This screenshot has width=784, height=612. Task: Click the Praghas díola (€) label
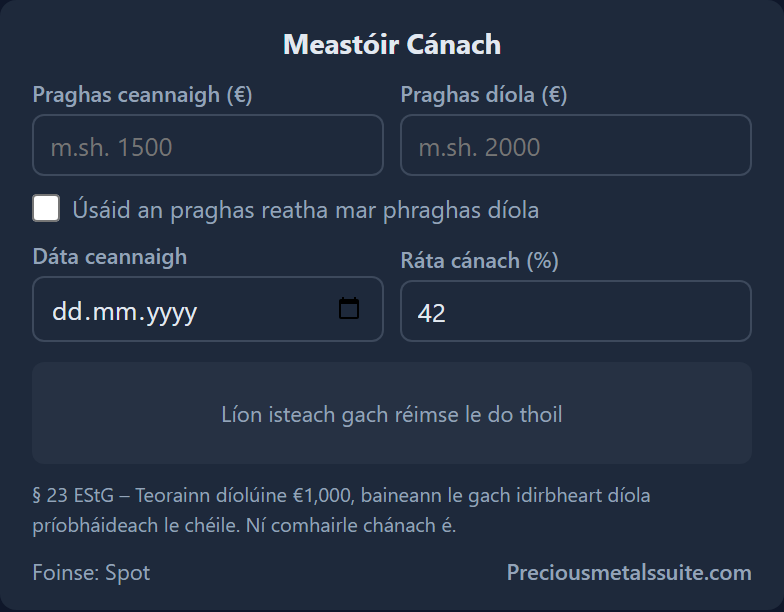pyautogui.click(x=484, y=94)
